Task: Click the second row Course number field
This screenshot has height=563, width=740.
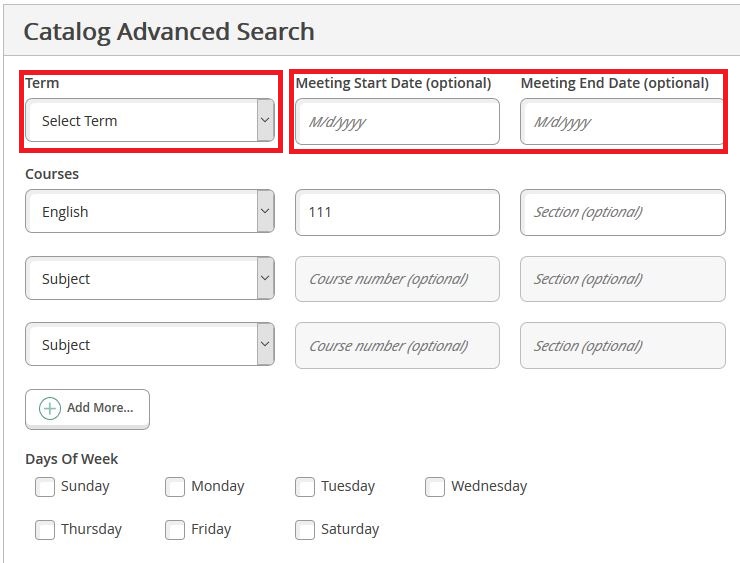Action: pyautogui.click(x=397, y=279)
